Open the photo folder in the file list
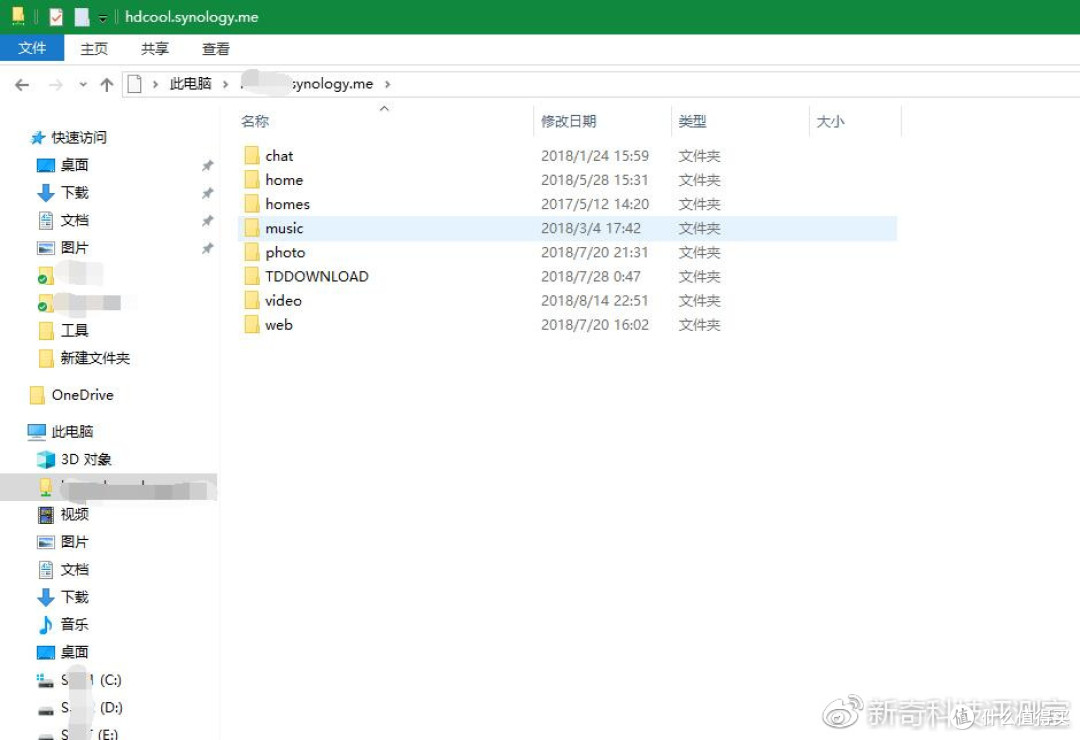 click(x=284, y=252)
